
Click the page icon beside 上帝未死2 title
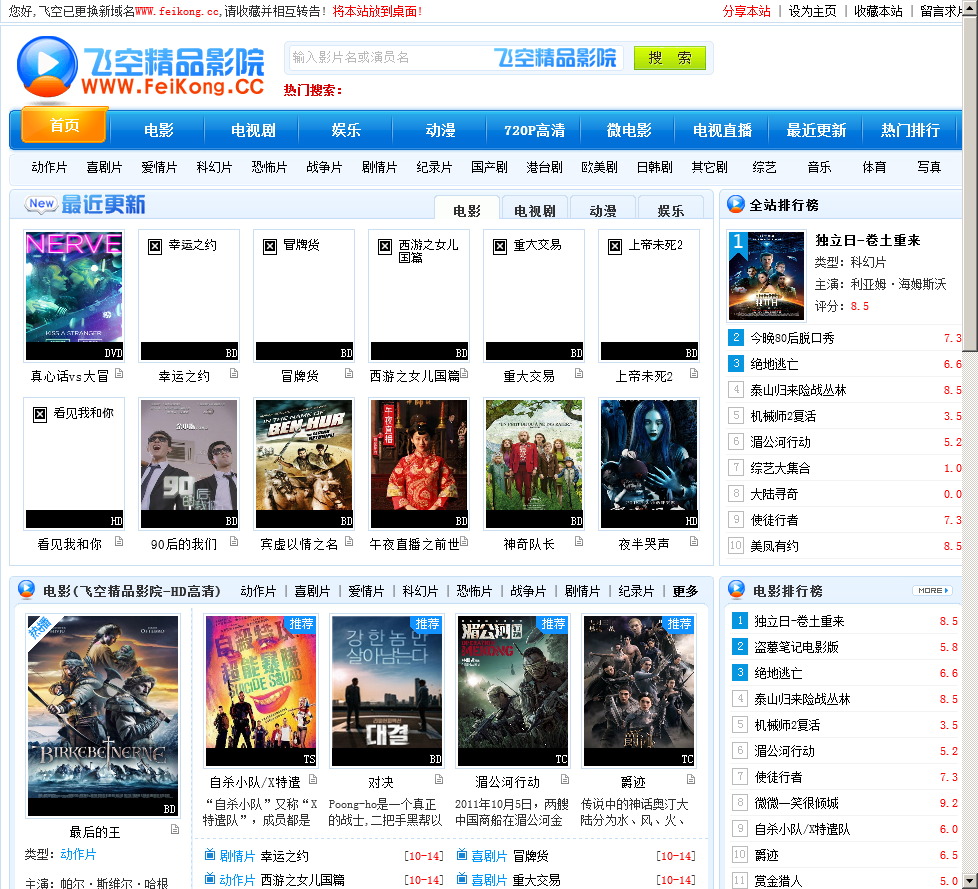tap(694, 374)
